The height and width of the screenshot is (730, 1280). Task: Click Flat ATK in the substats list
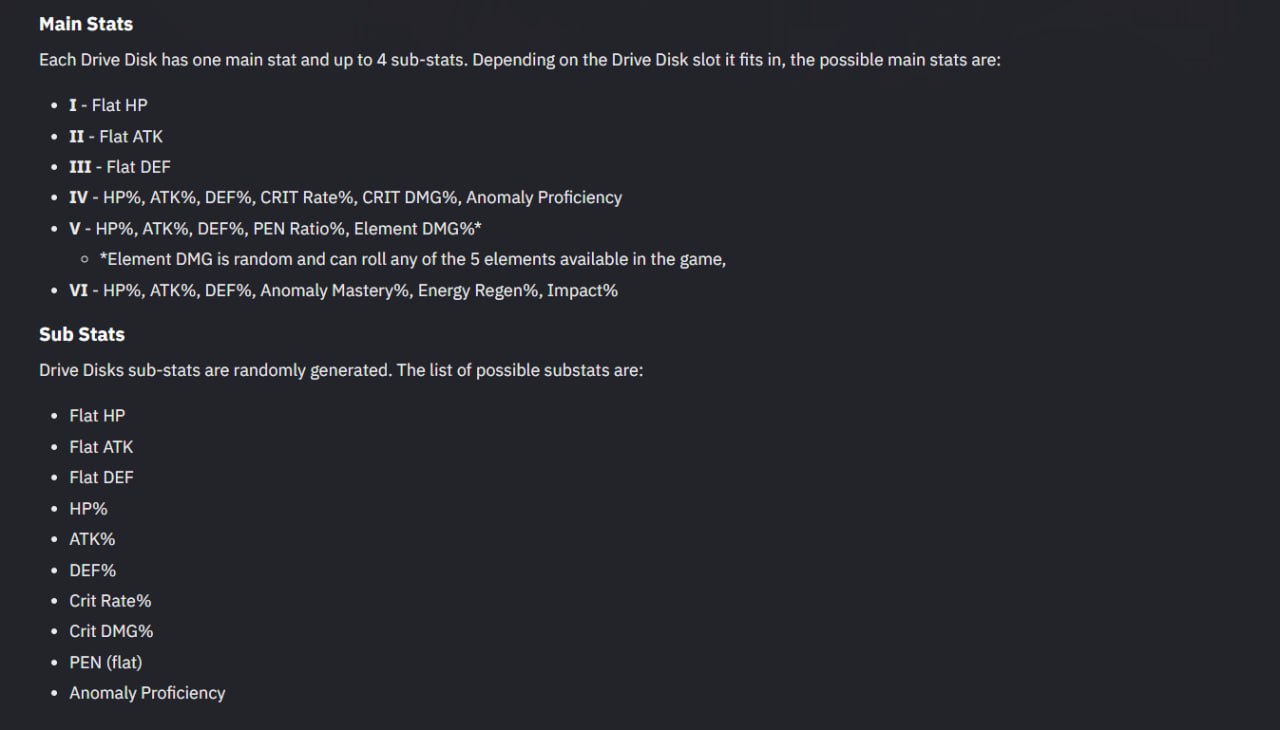[x=101, y=447]
